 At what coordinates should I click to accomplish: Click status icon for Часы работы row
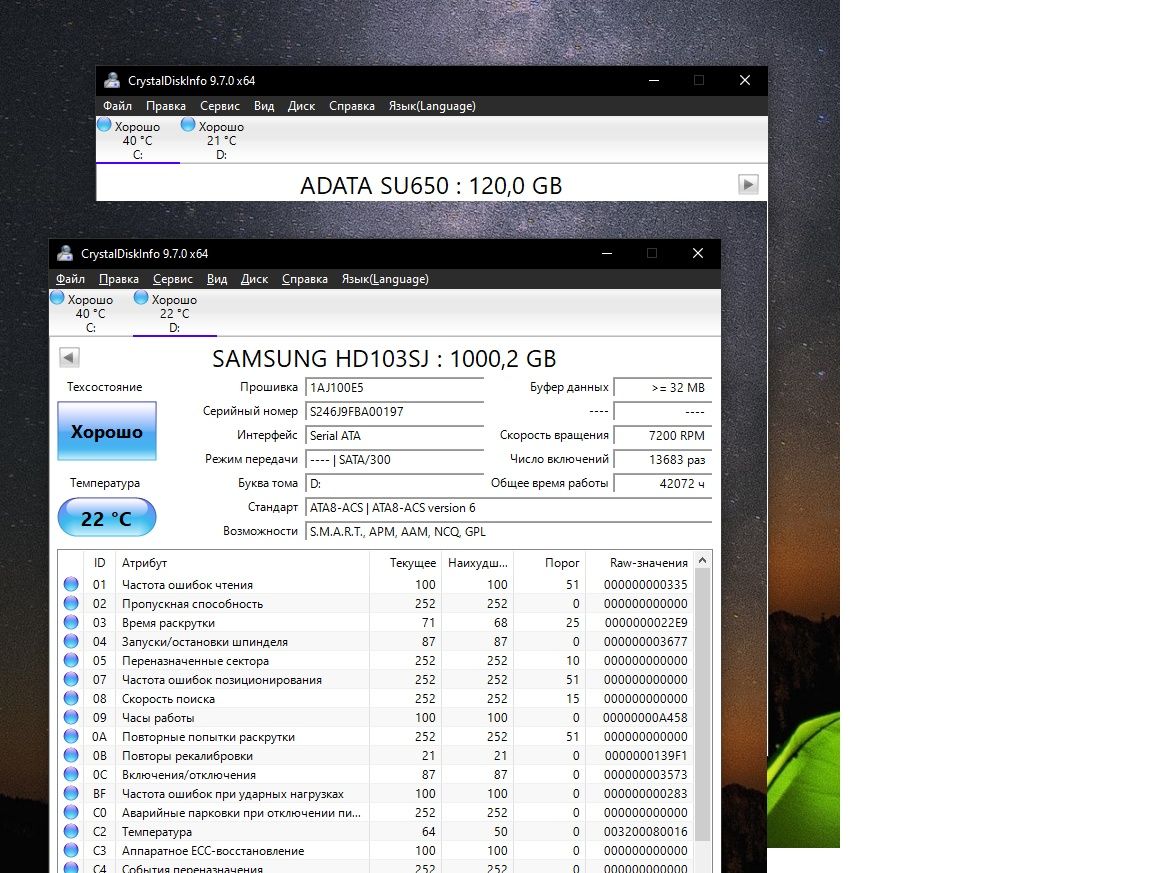[71, 717]
